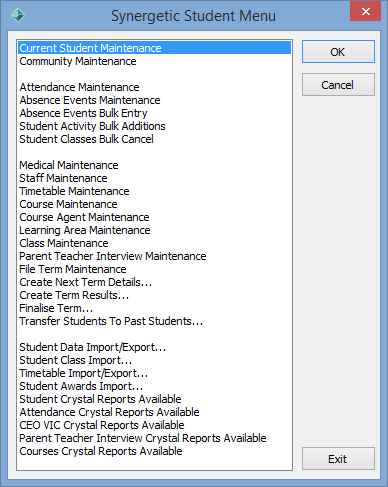Viewport: 388px width, 487px height.
Task: Select Student Crystal Reports Available
Action: [x=100, y=399]
